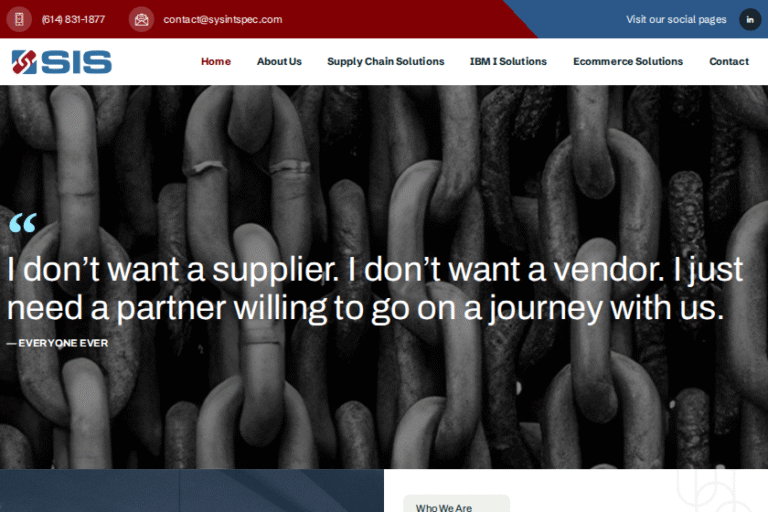The width and height of the screenshot is (768, 512).
Task: Click the phone icon in top bar
Action: 19,20
